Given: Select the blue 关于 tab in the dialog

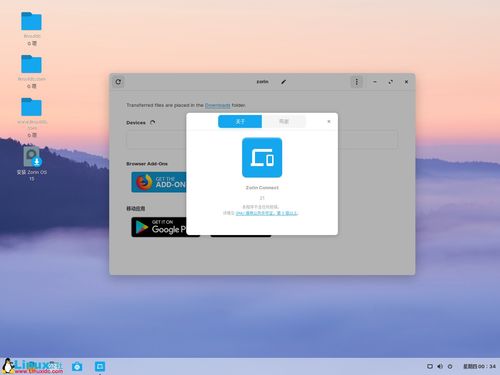Looking at the screenshot, I should 240,121.
